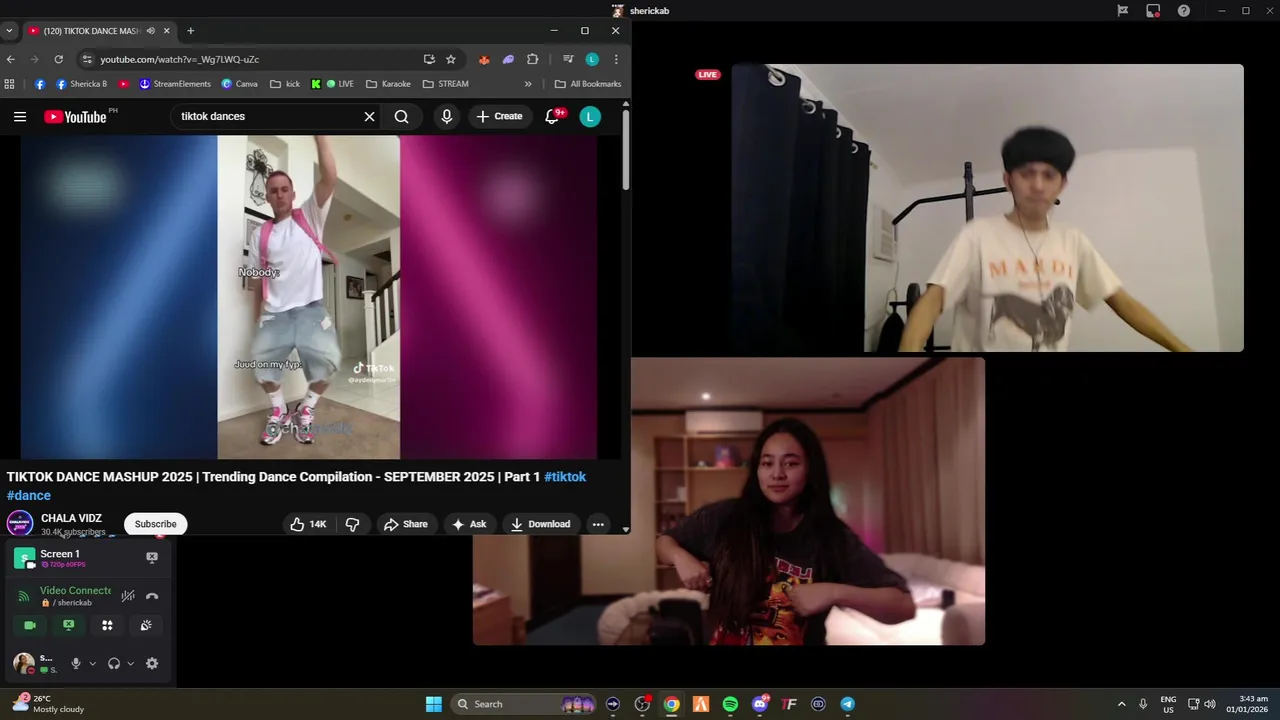The width and height of the screenshot is (1280, 720).
Task: Open All Bookmarks folder
Action: tap(588, 84)
